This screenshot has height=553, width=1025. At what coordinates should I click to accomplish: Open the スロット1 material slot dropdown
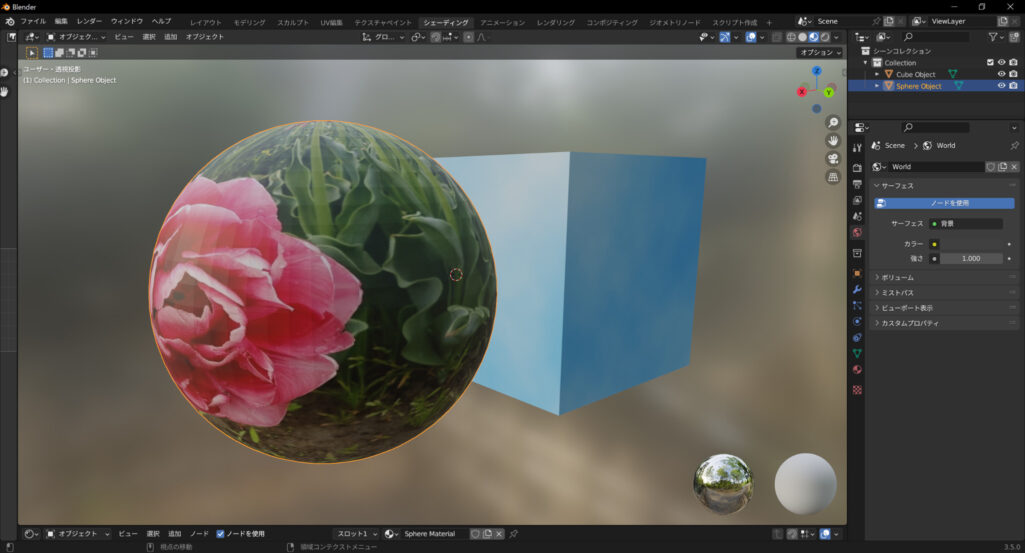tap(356, 533)
